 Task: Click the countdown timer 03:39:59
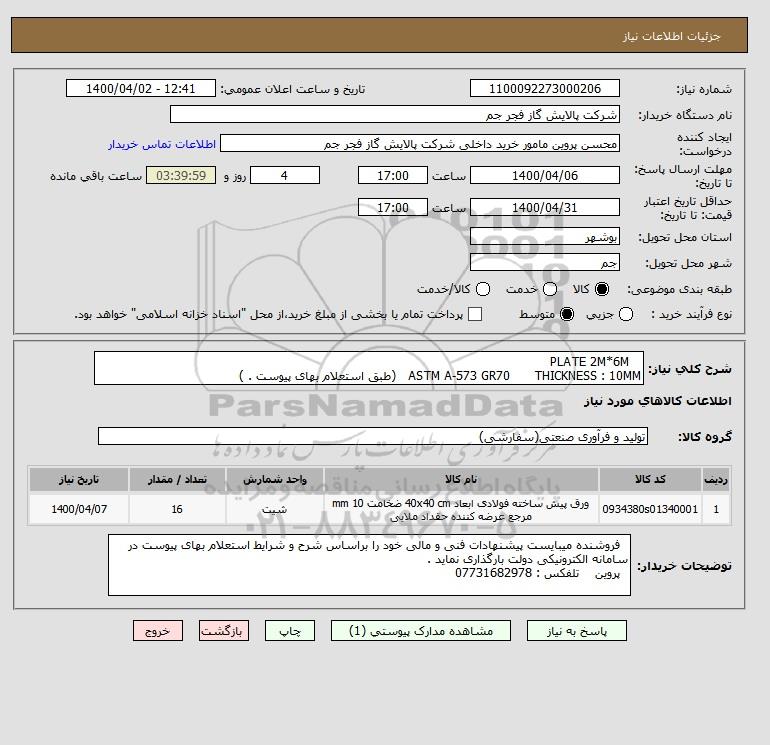click(x=181, y=175)
